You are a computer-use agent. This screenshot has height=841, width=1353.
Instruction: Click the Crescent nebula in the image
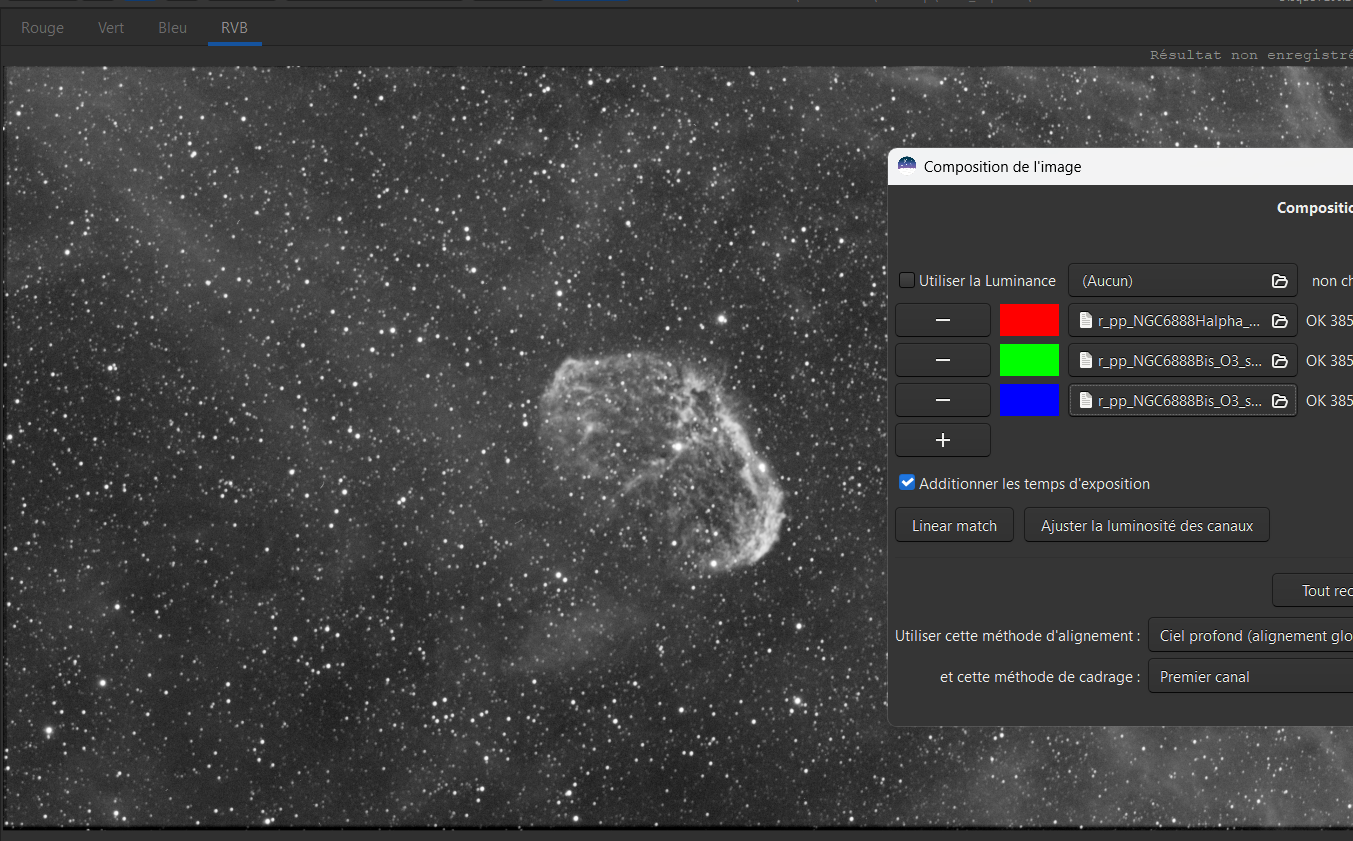[660, 460]
